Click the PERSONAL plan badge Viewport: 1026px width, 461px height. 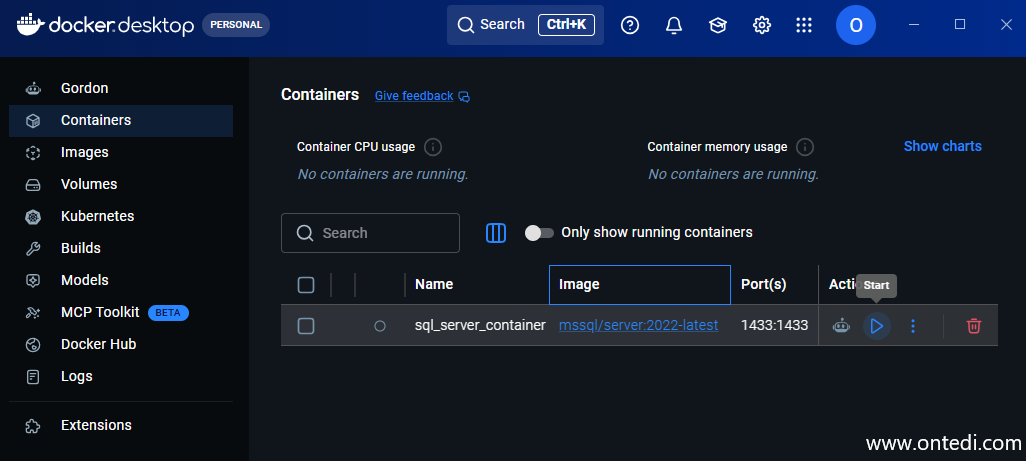coord(236,25)
